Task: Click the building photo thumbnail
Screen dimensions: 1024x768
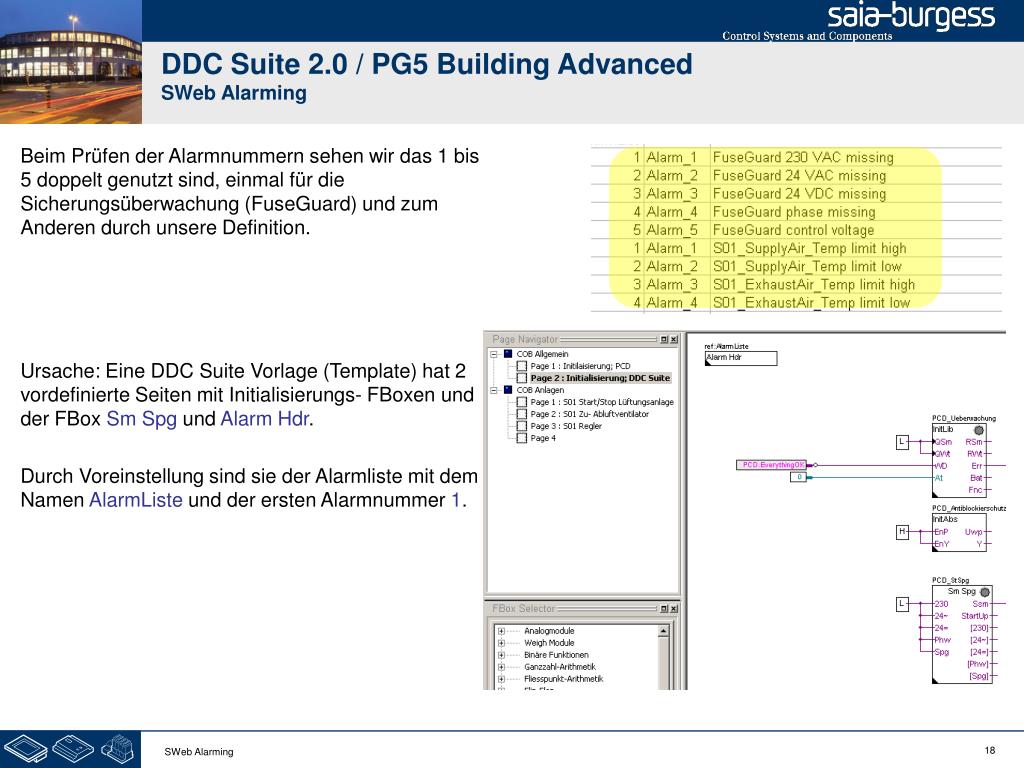Action: pos(71,61)
